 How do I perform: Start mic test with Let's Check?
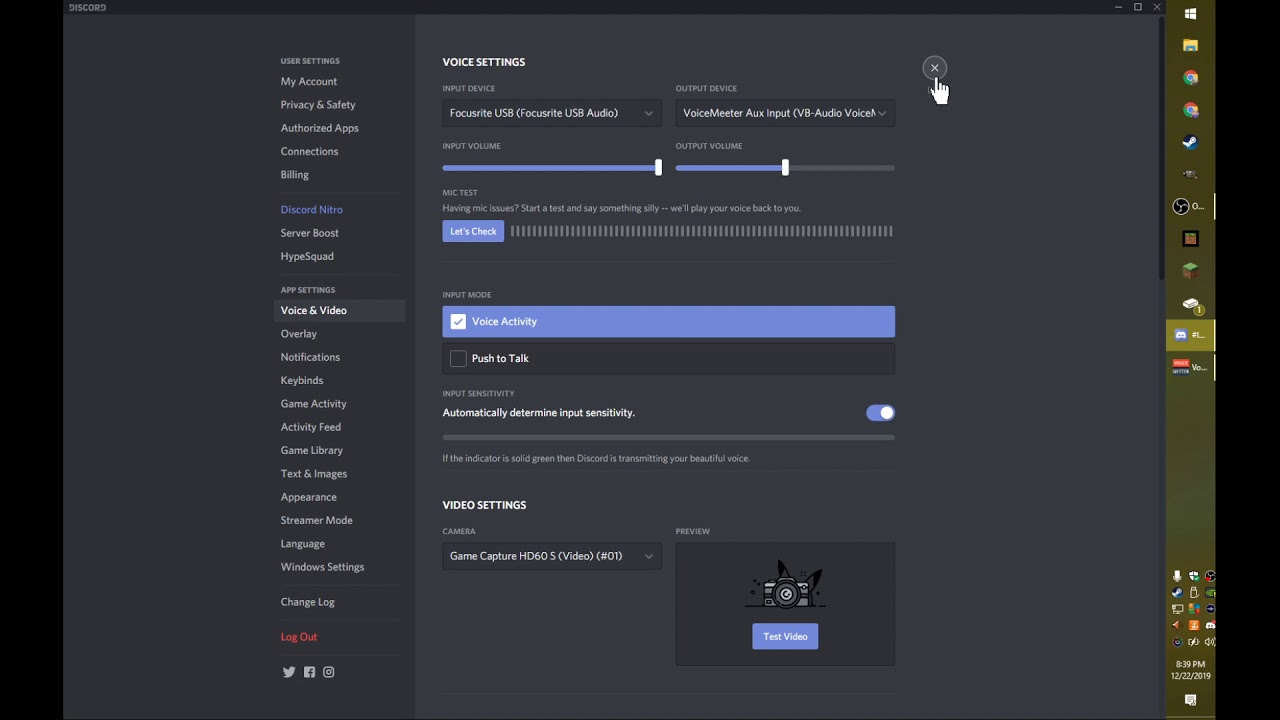(473, 231)
